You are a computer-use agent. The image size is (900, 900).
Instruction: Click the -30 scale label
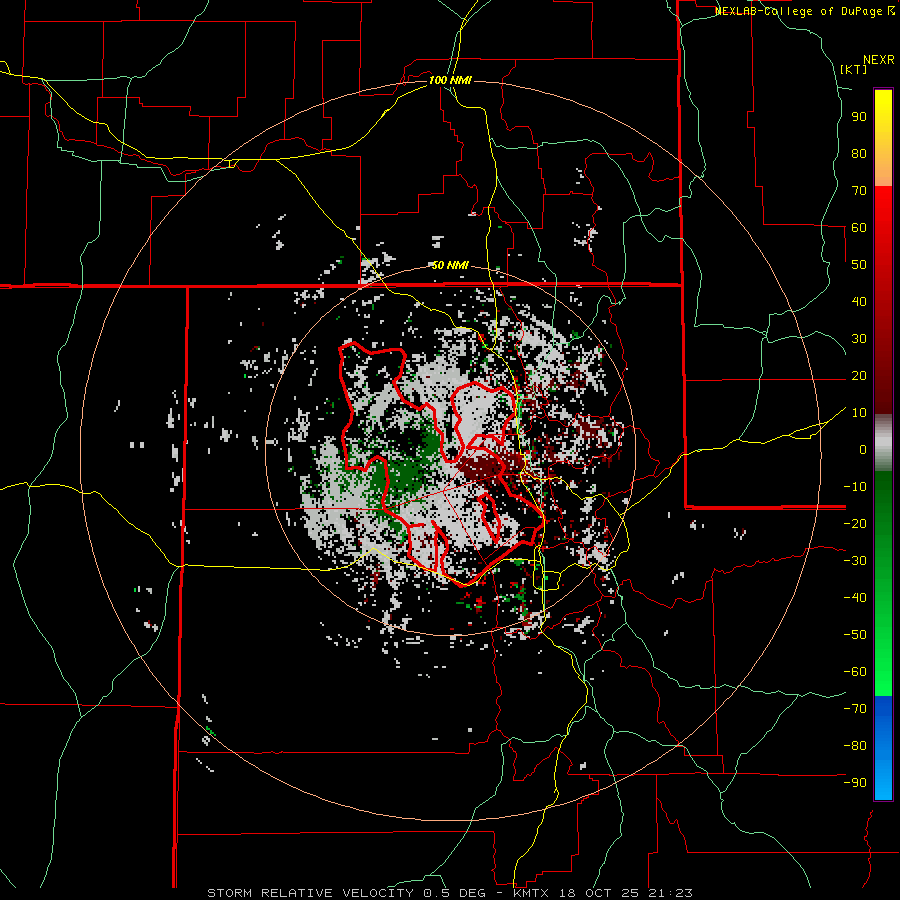tap(855, 561)
